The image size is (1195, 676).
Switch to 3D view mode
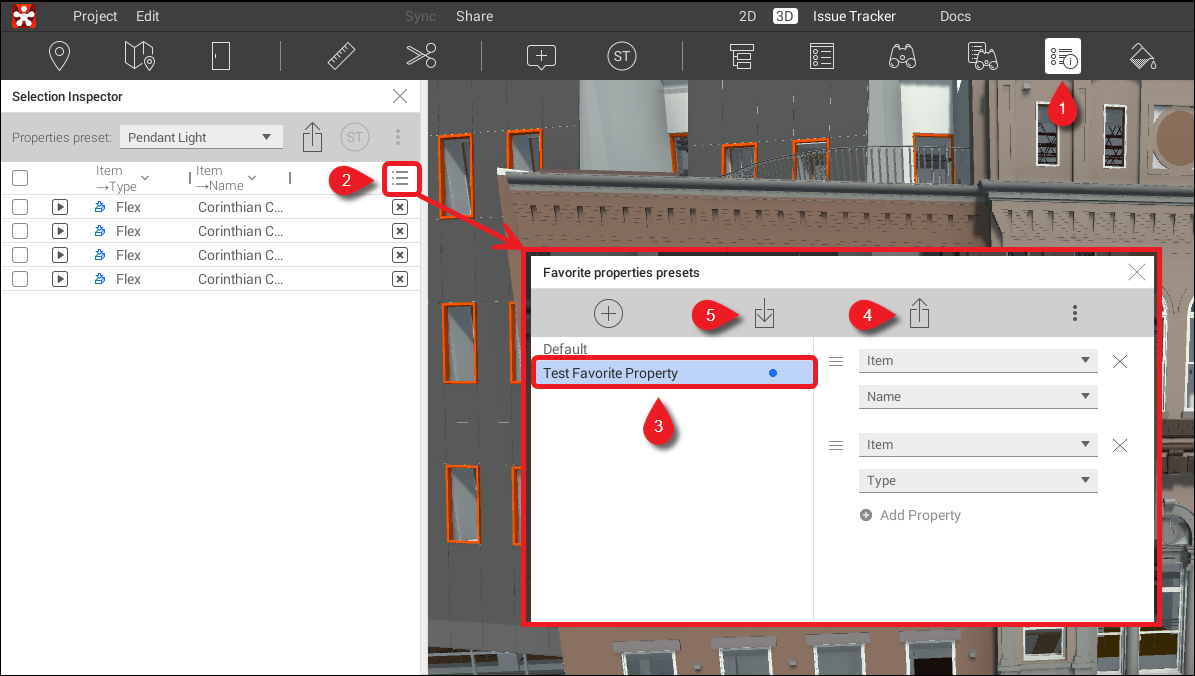[x=785, y=16]
